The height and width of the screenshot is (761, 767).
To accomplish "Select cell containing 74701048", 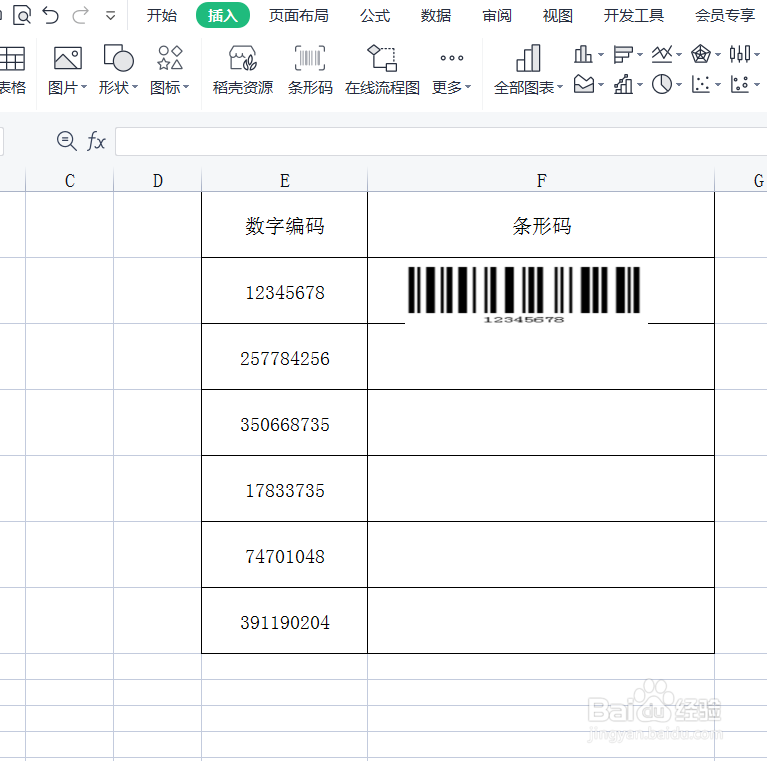I will [x=285, y=555].
